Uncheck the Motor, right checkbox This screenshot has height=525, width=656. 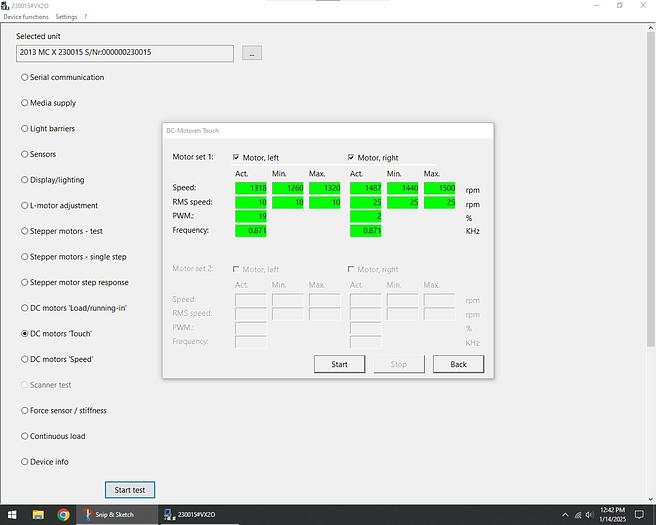[x=351, y=157]
